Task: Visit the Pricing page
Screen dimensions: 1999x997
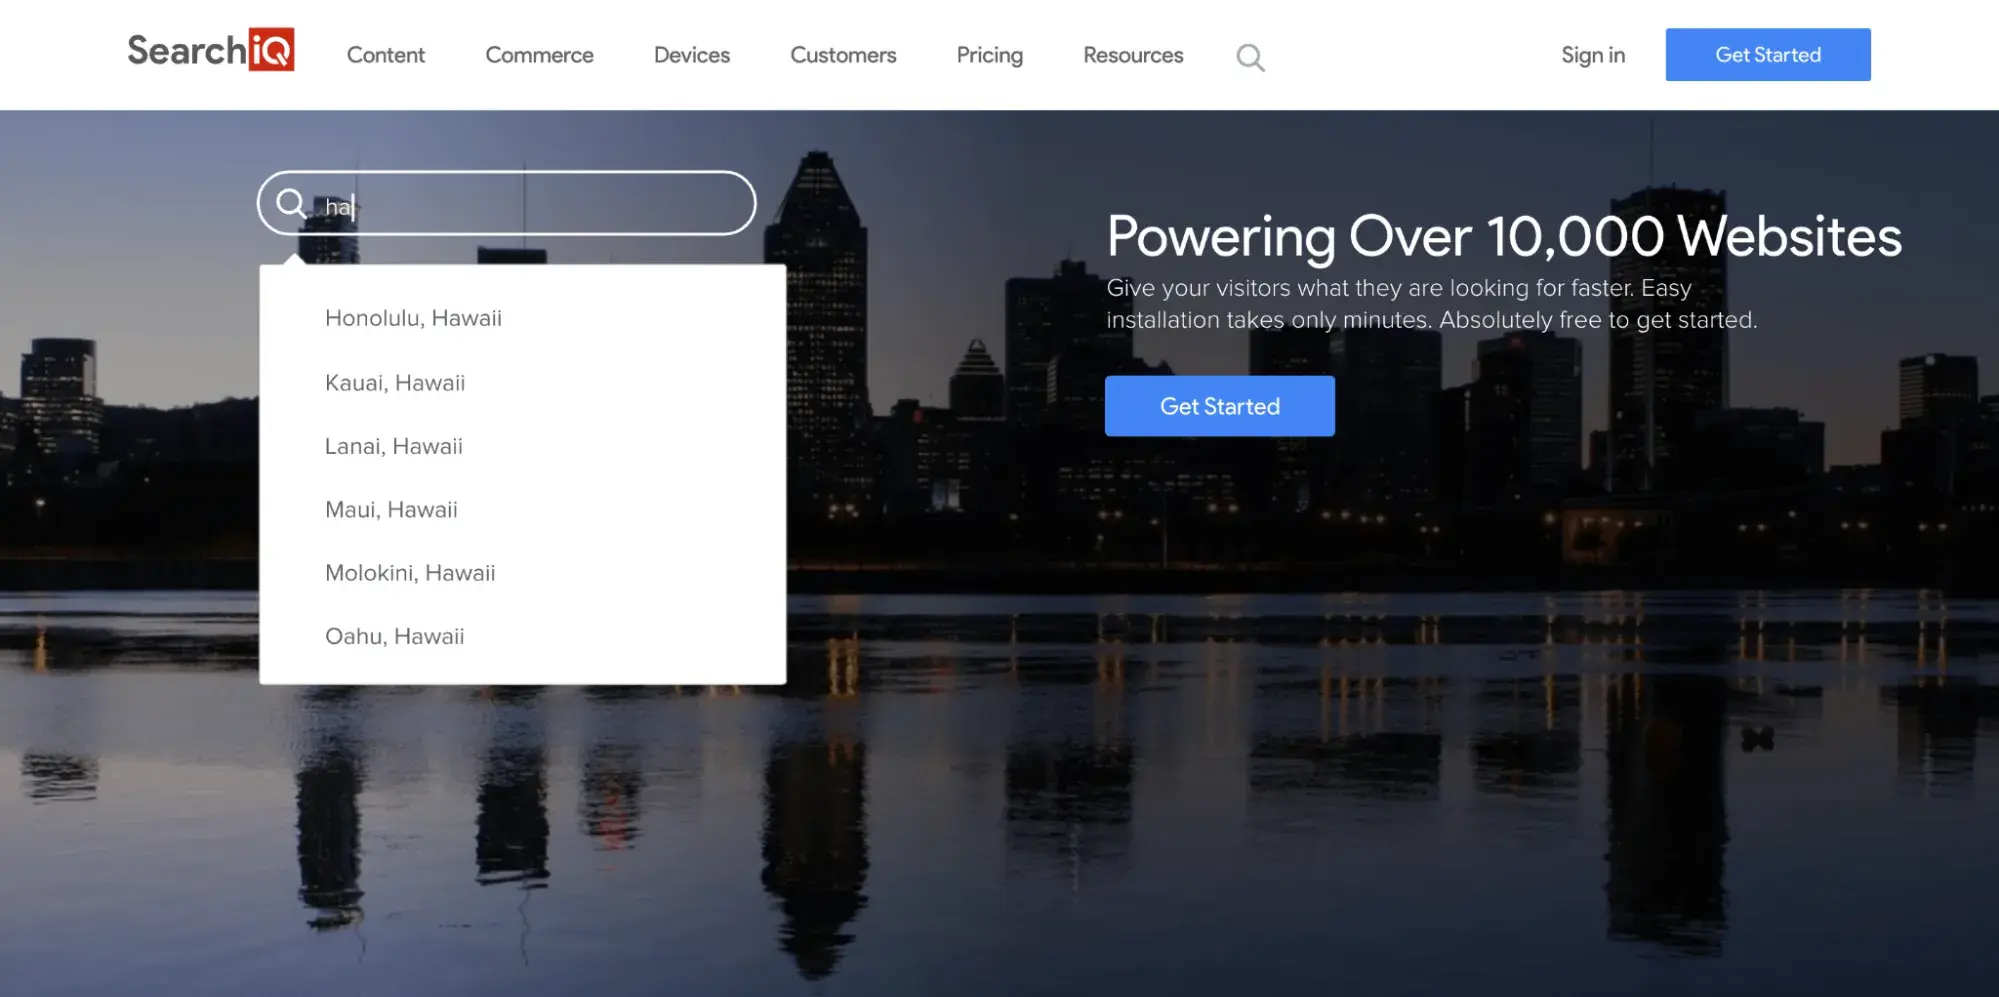Action: 989,55
